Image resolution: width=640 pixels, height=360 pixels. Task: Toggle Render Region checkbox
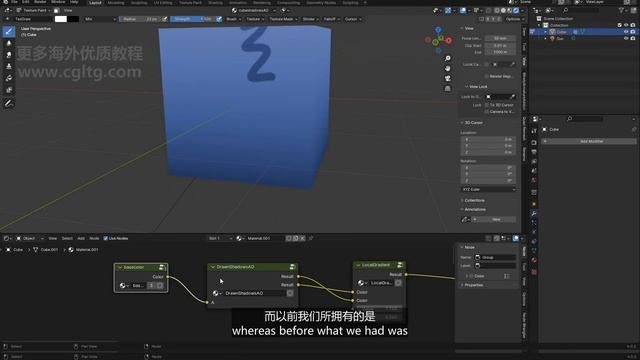(x=487, y=76)
